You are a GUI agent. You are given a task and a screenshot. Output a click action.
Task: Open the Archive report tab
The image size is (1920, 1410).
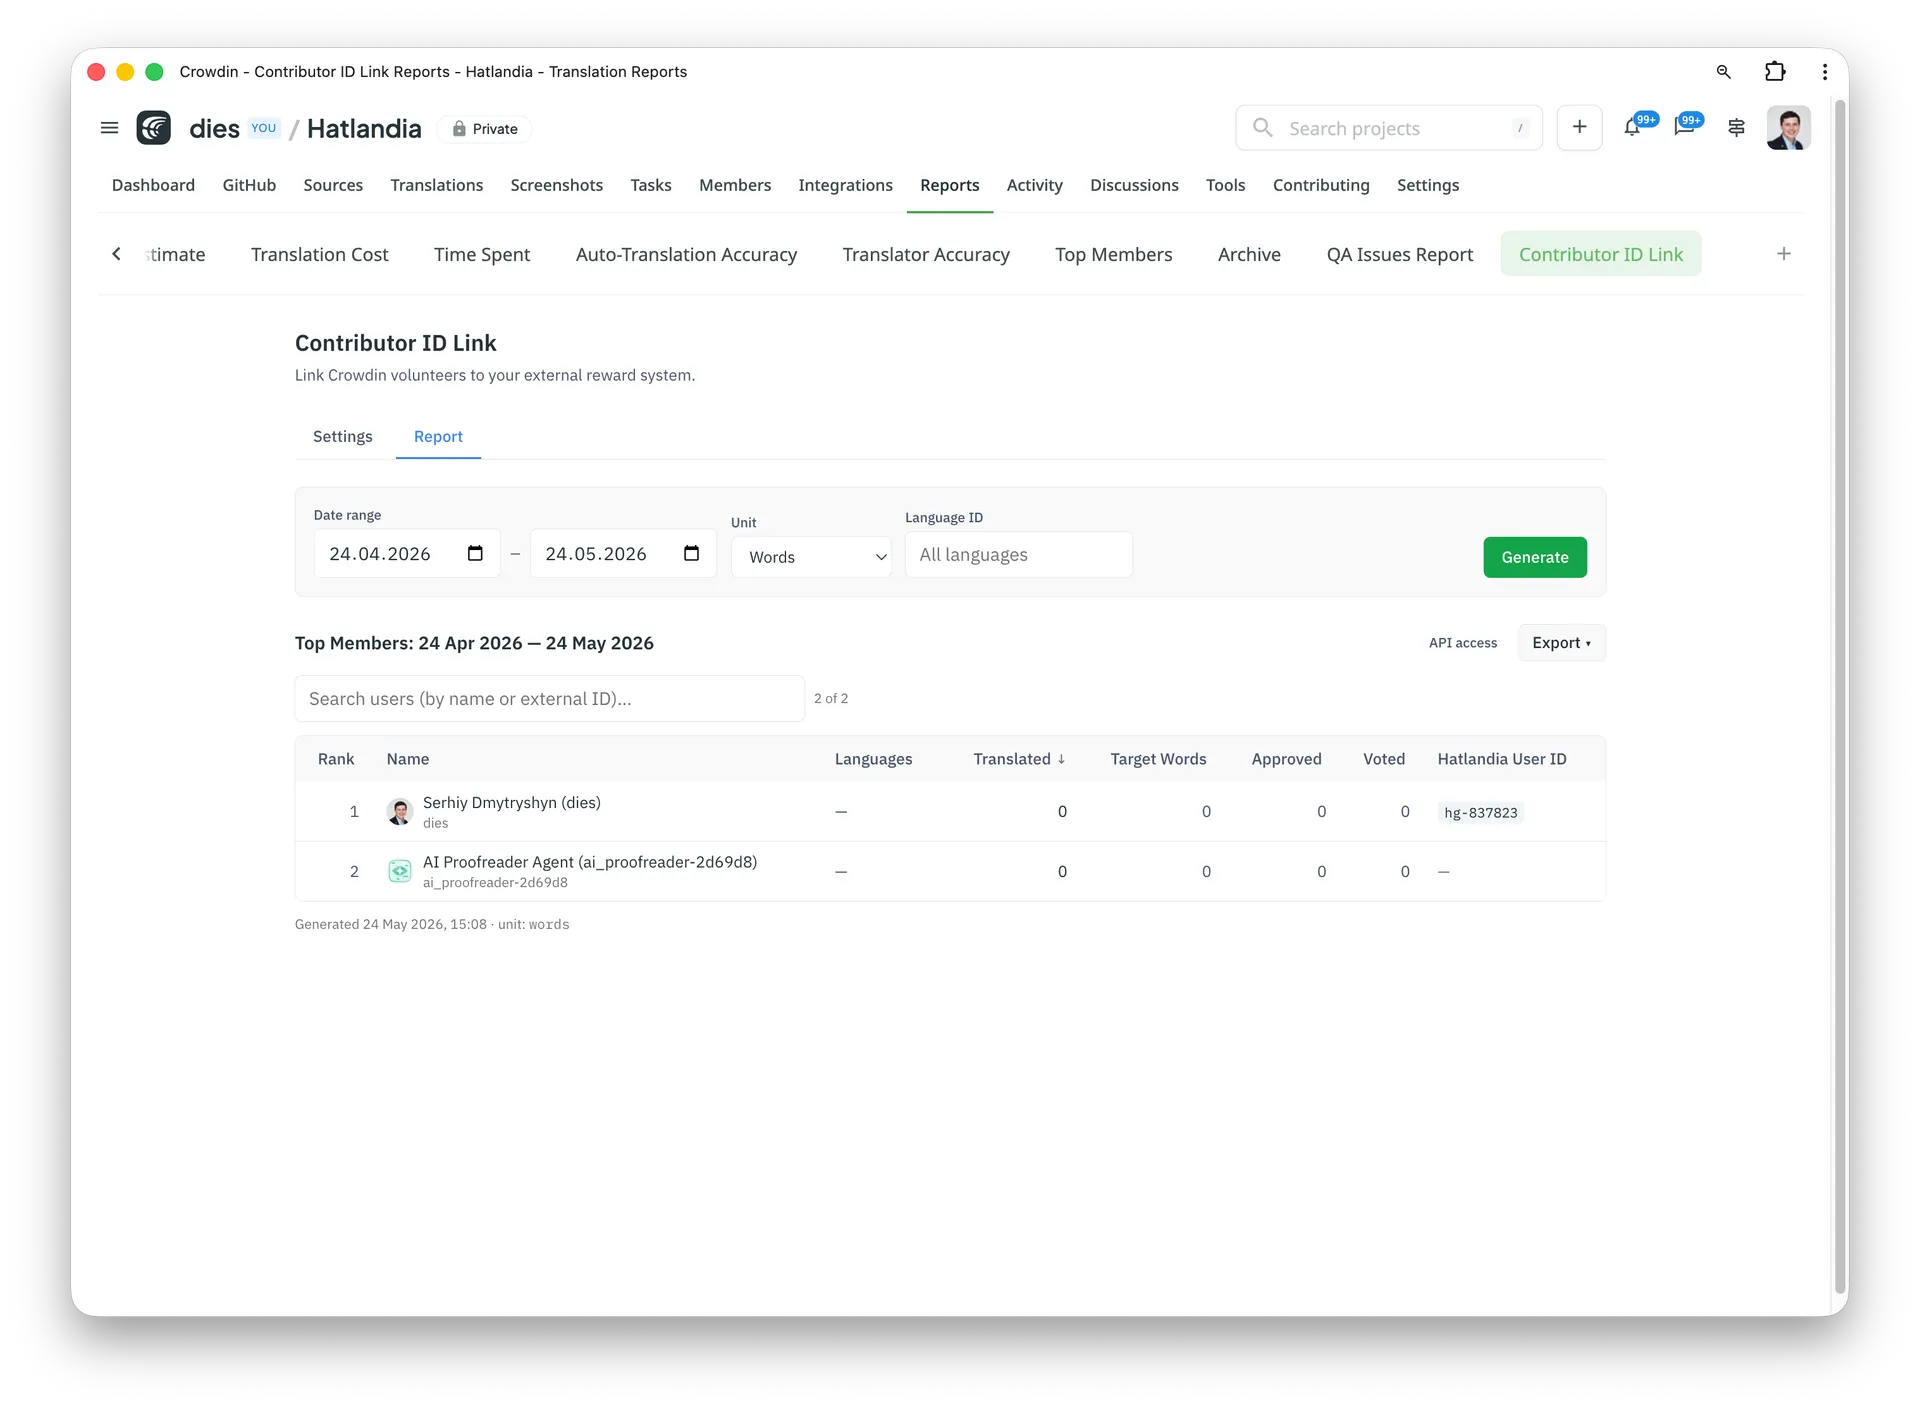coord(1249,255)
